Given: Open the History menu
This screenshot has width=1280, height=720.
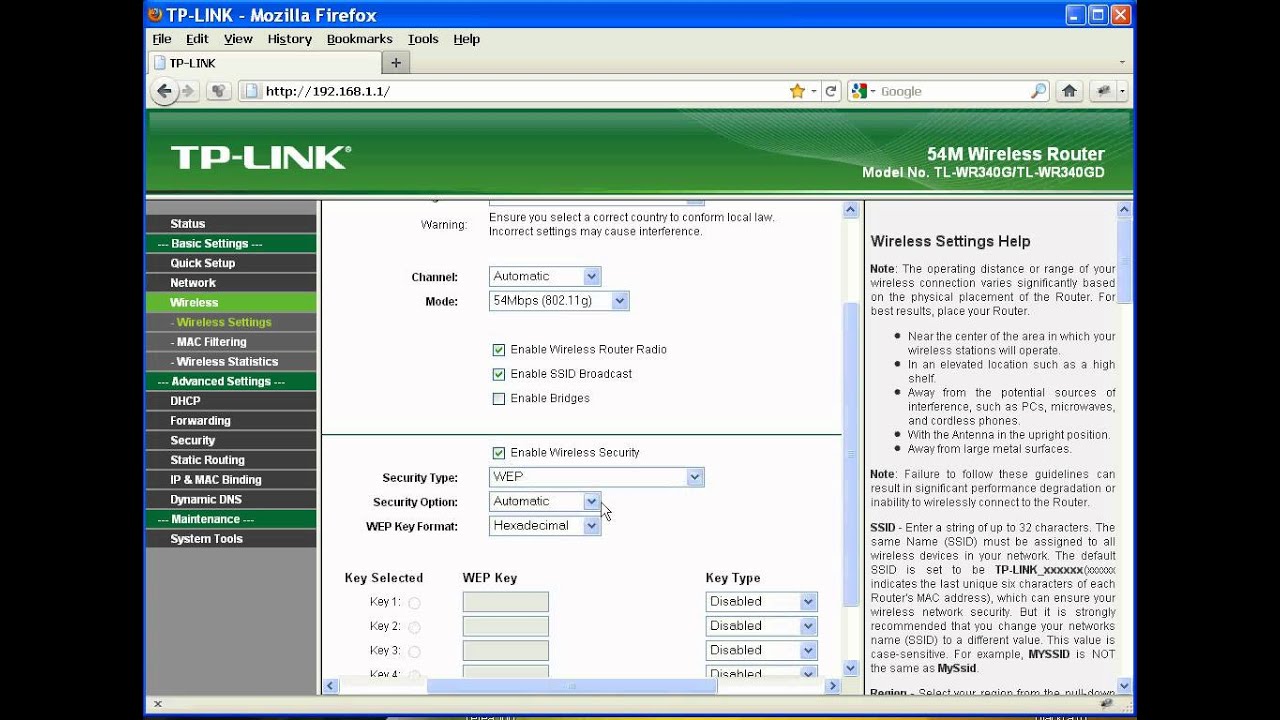Looking at the screenshot, I should click(x=290, y=39).
